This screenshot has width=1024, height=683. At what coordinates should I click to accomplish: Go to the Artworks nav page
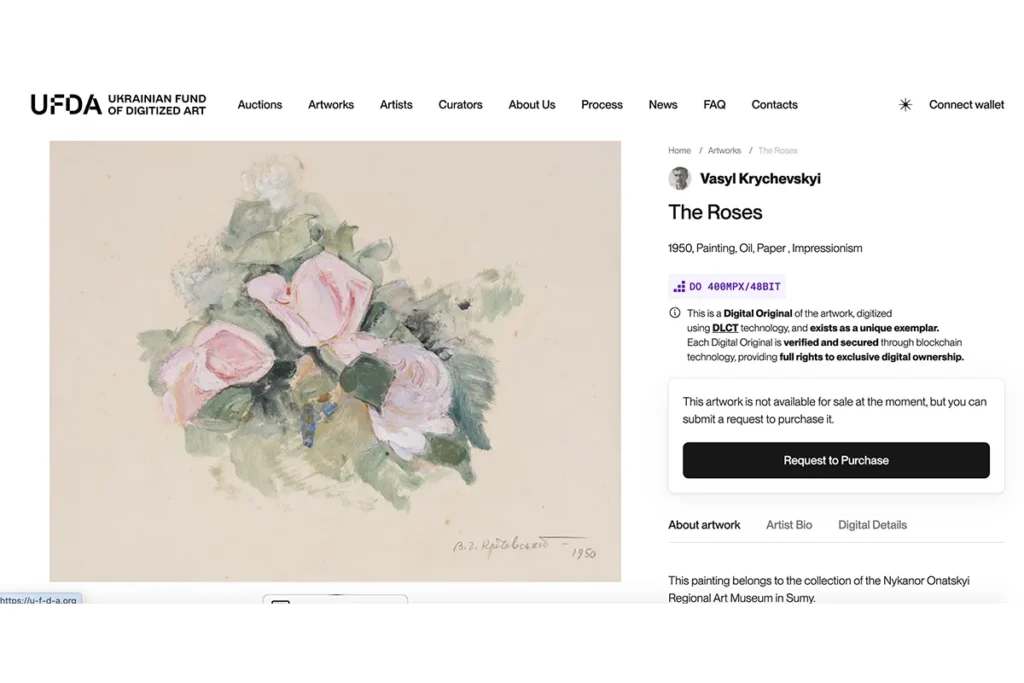[331, 105]
